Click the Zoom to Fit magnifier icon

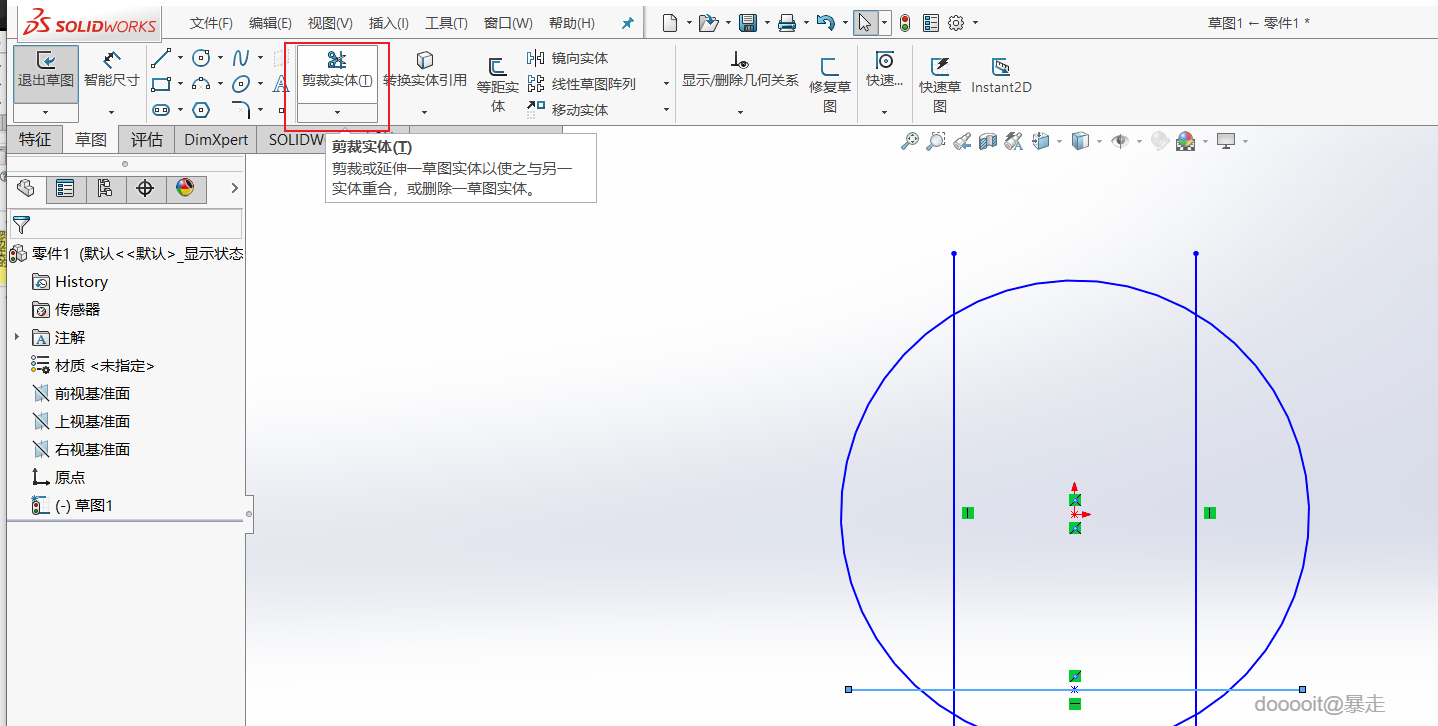click(909, 142)
